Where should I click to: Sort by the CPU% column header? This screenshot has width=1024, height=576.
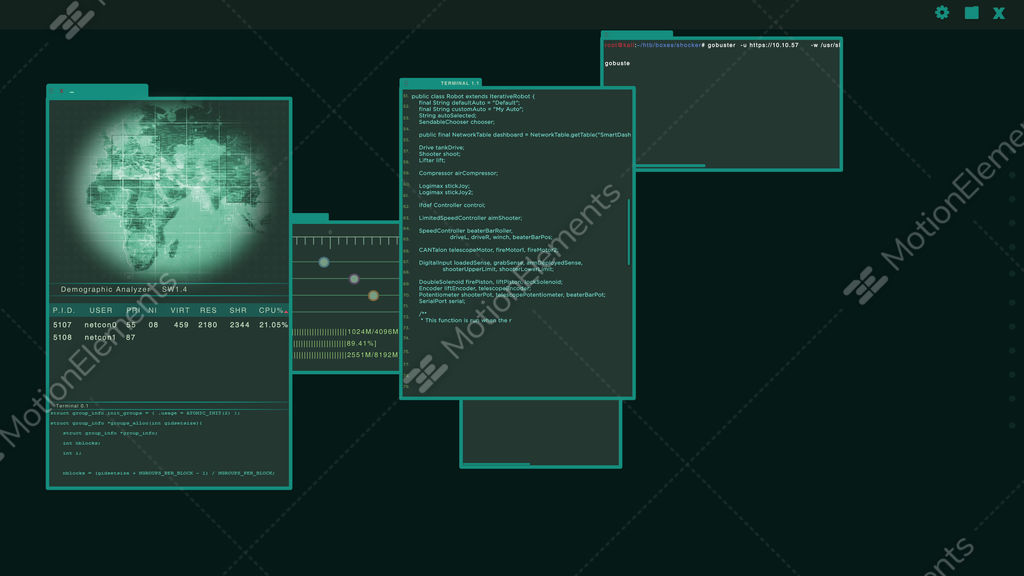(x=270, y=310)
